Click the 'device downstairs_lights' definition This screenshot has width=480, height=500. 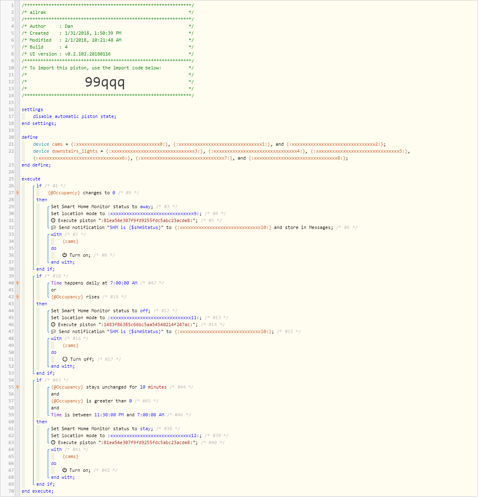tap(221, 155)
